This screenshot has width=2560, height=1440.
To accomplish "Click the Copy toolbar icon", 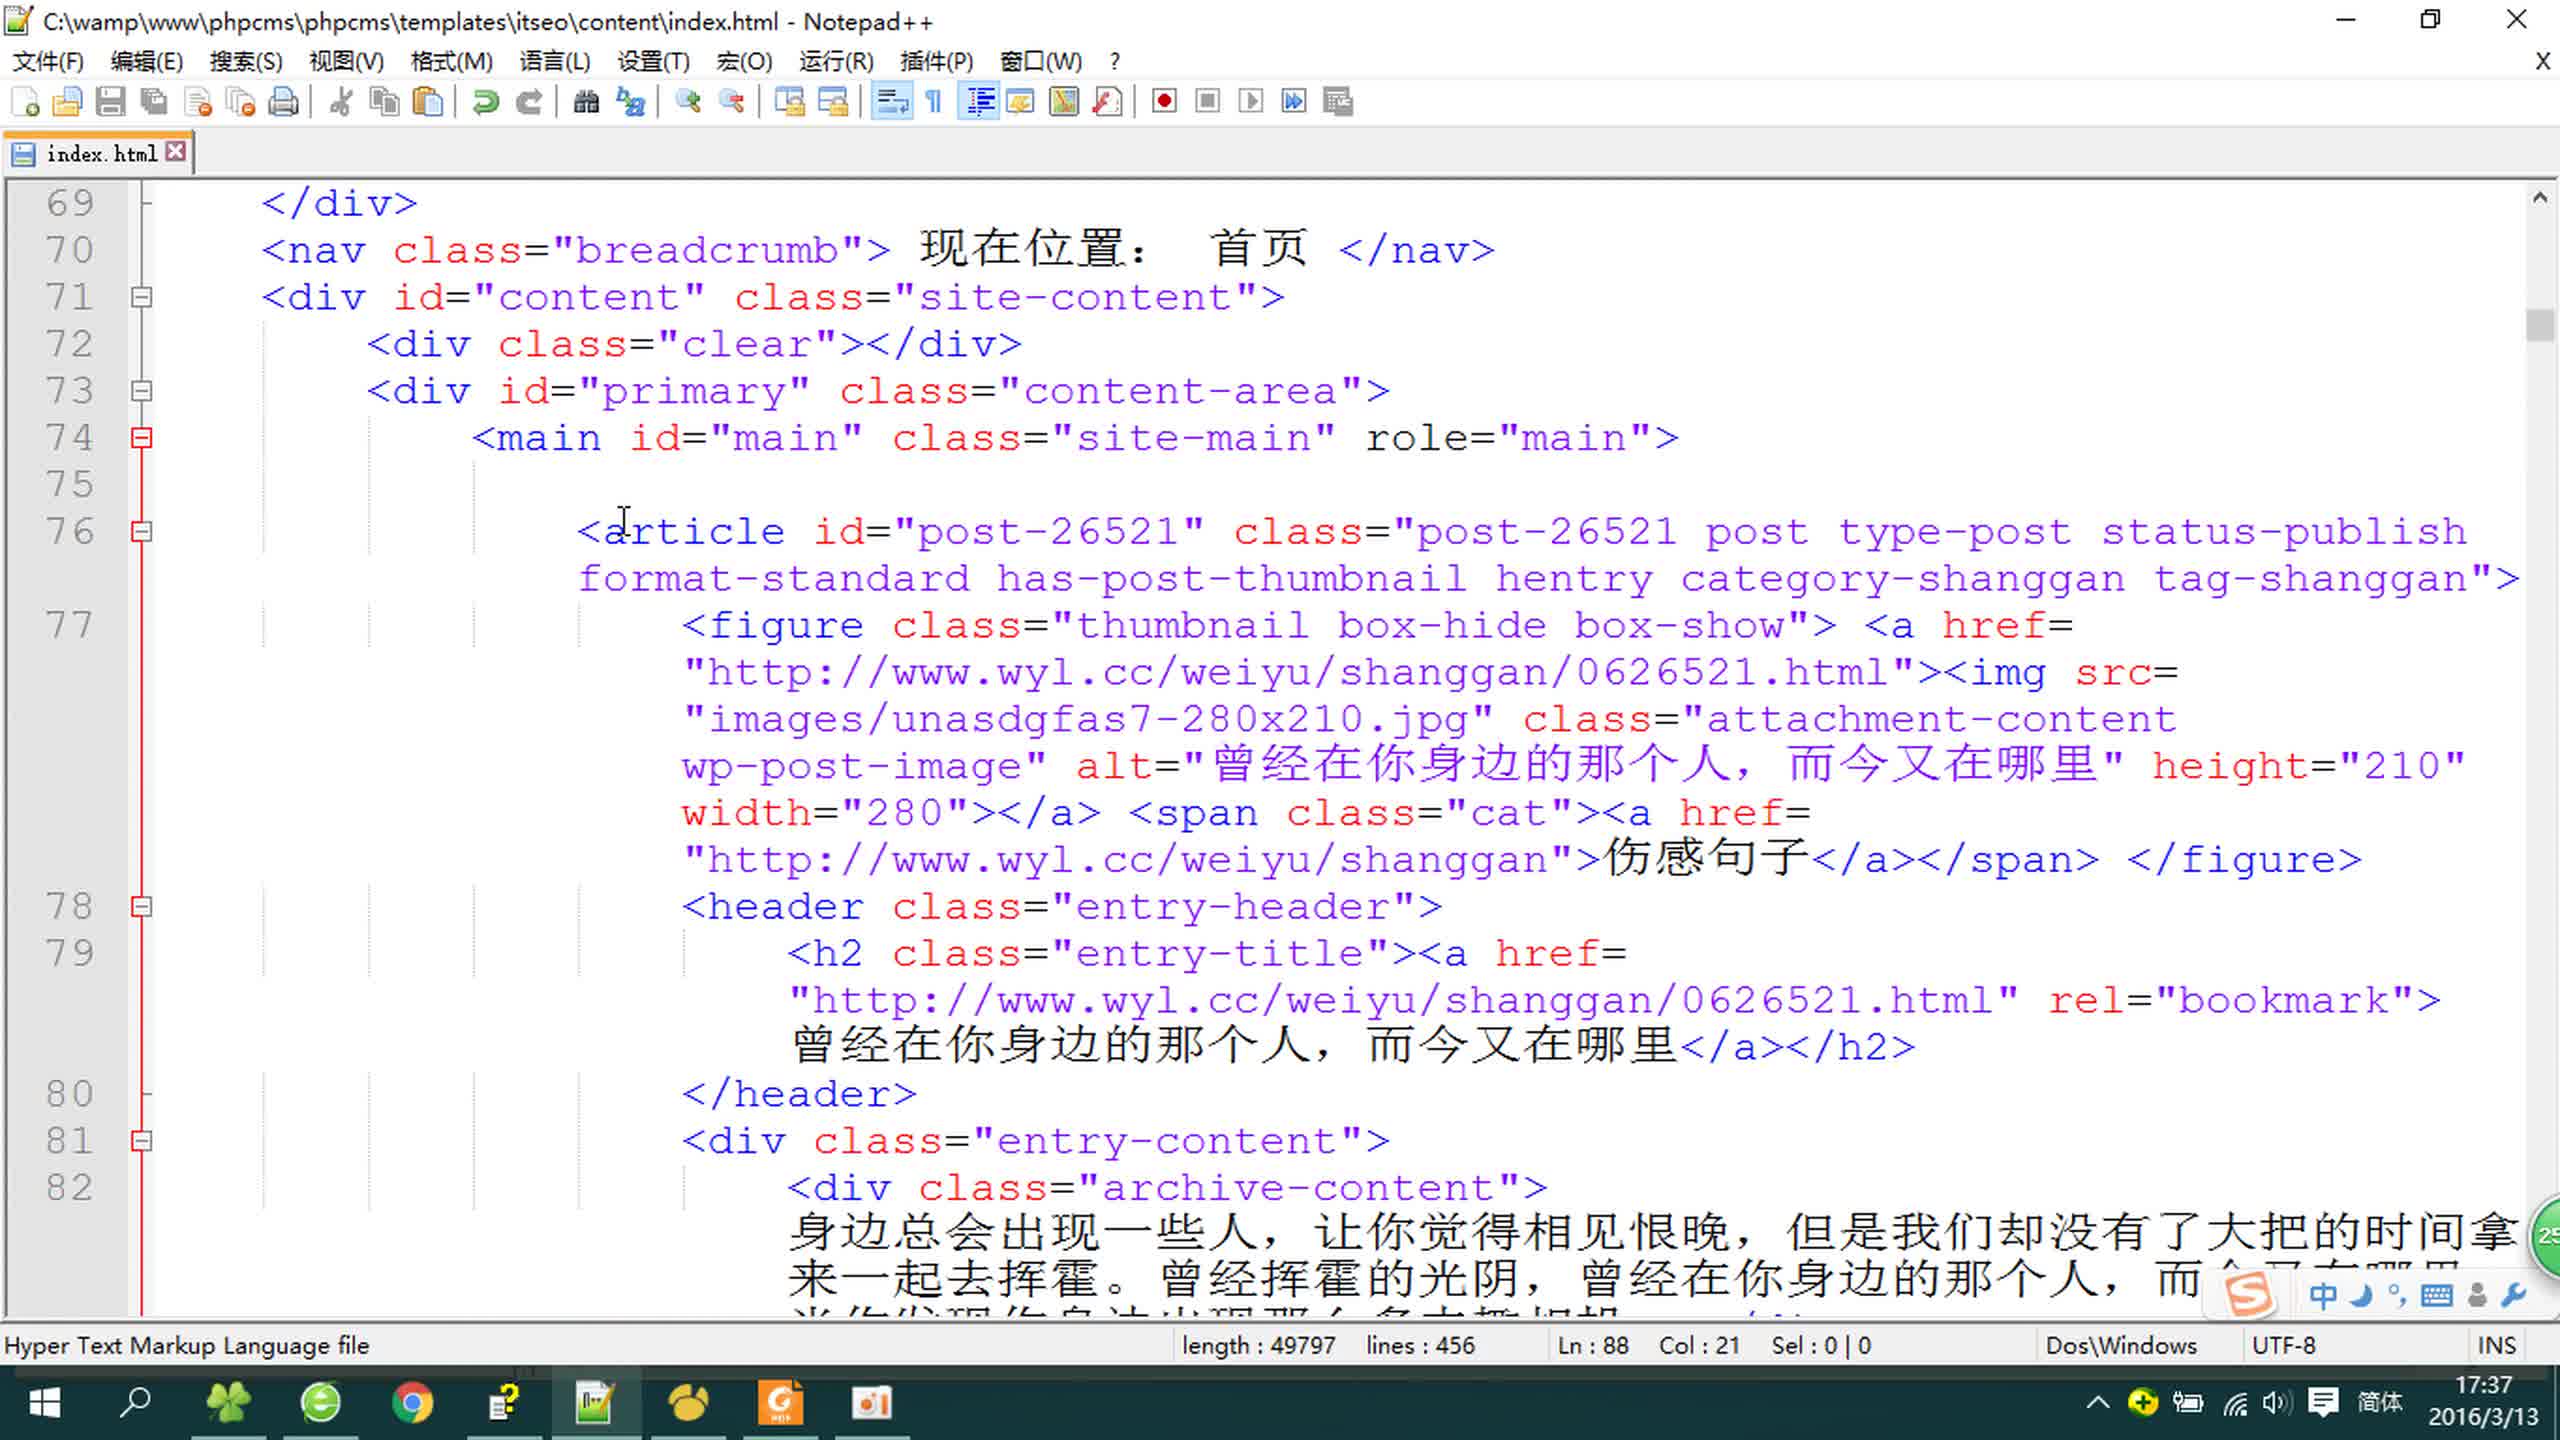I will pyautogui.click(x=384, y=101).
